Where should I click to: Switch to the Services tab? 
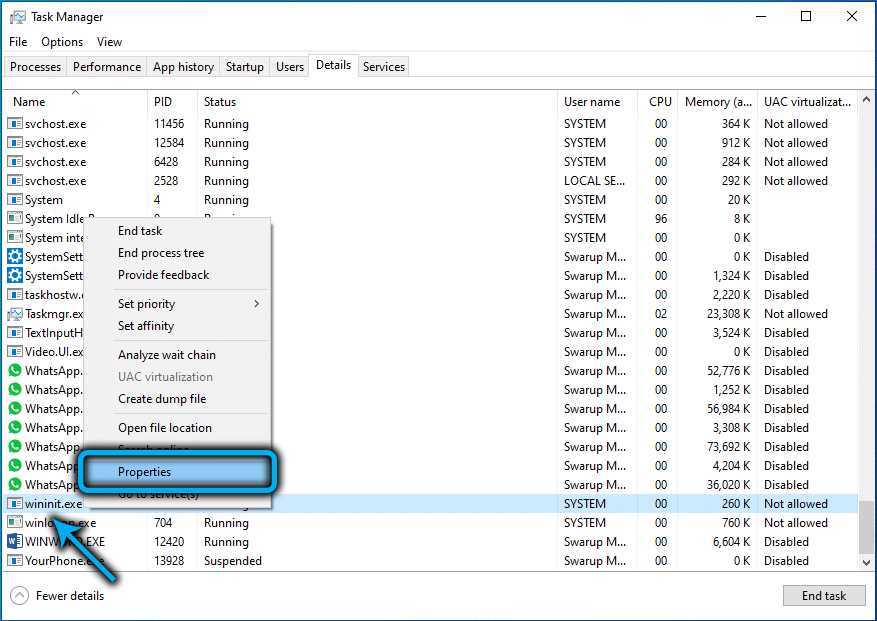(x=384, y=67)
